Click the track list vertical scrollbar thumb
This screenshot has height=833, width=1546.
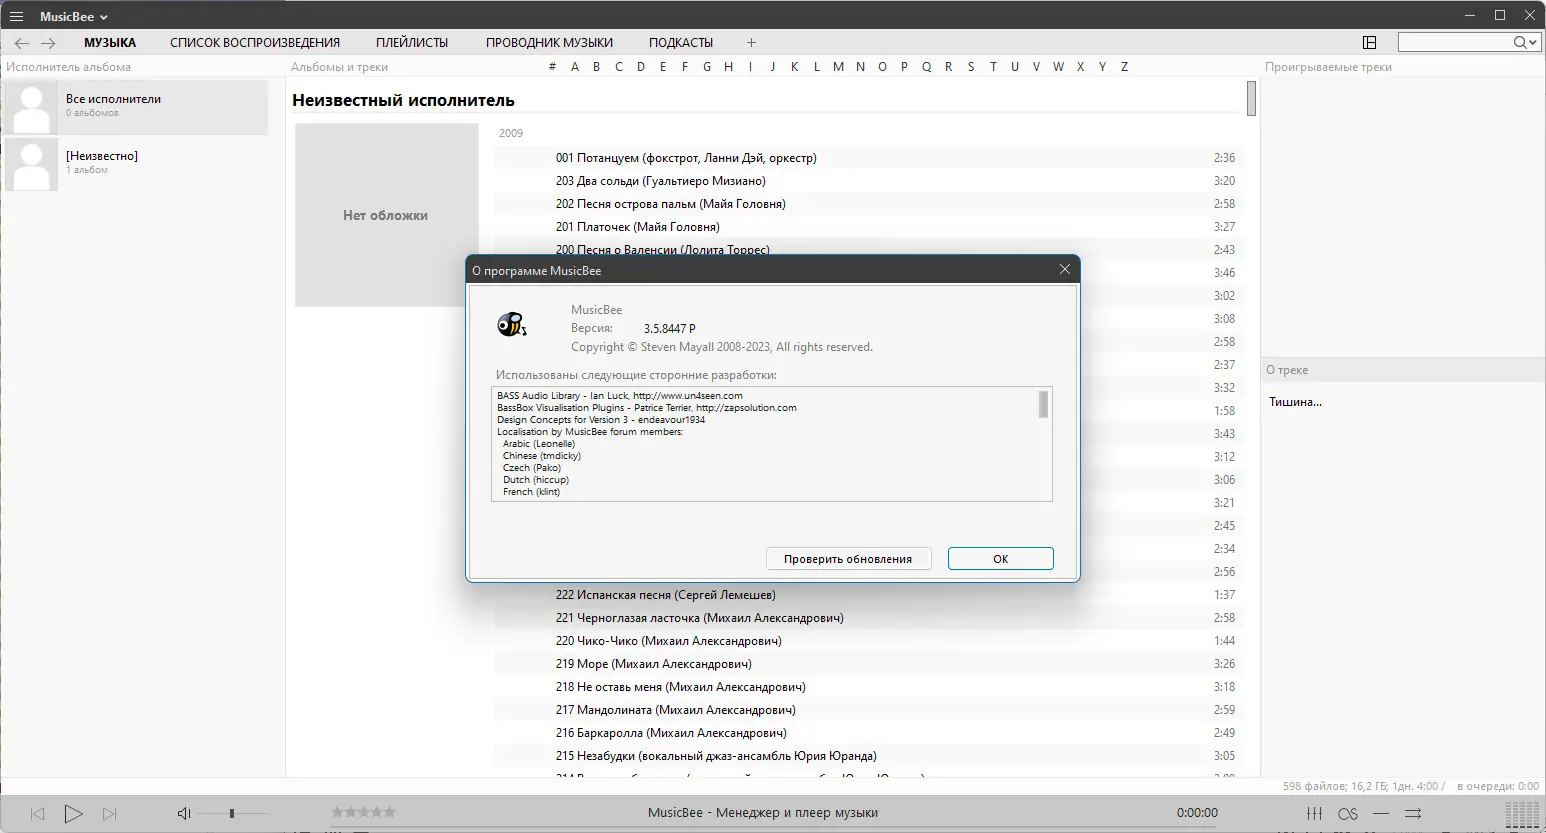(x=1251, y=98)
